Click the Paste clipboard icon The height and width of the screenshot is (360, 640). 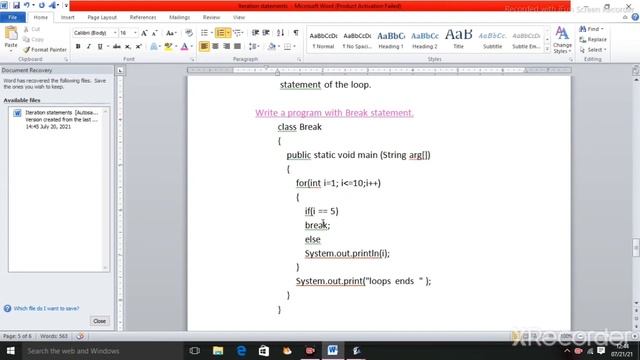pyautogui.click(x=11, y=33)
